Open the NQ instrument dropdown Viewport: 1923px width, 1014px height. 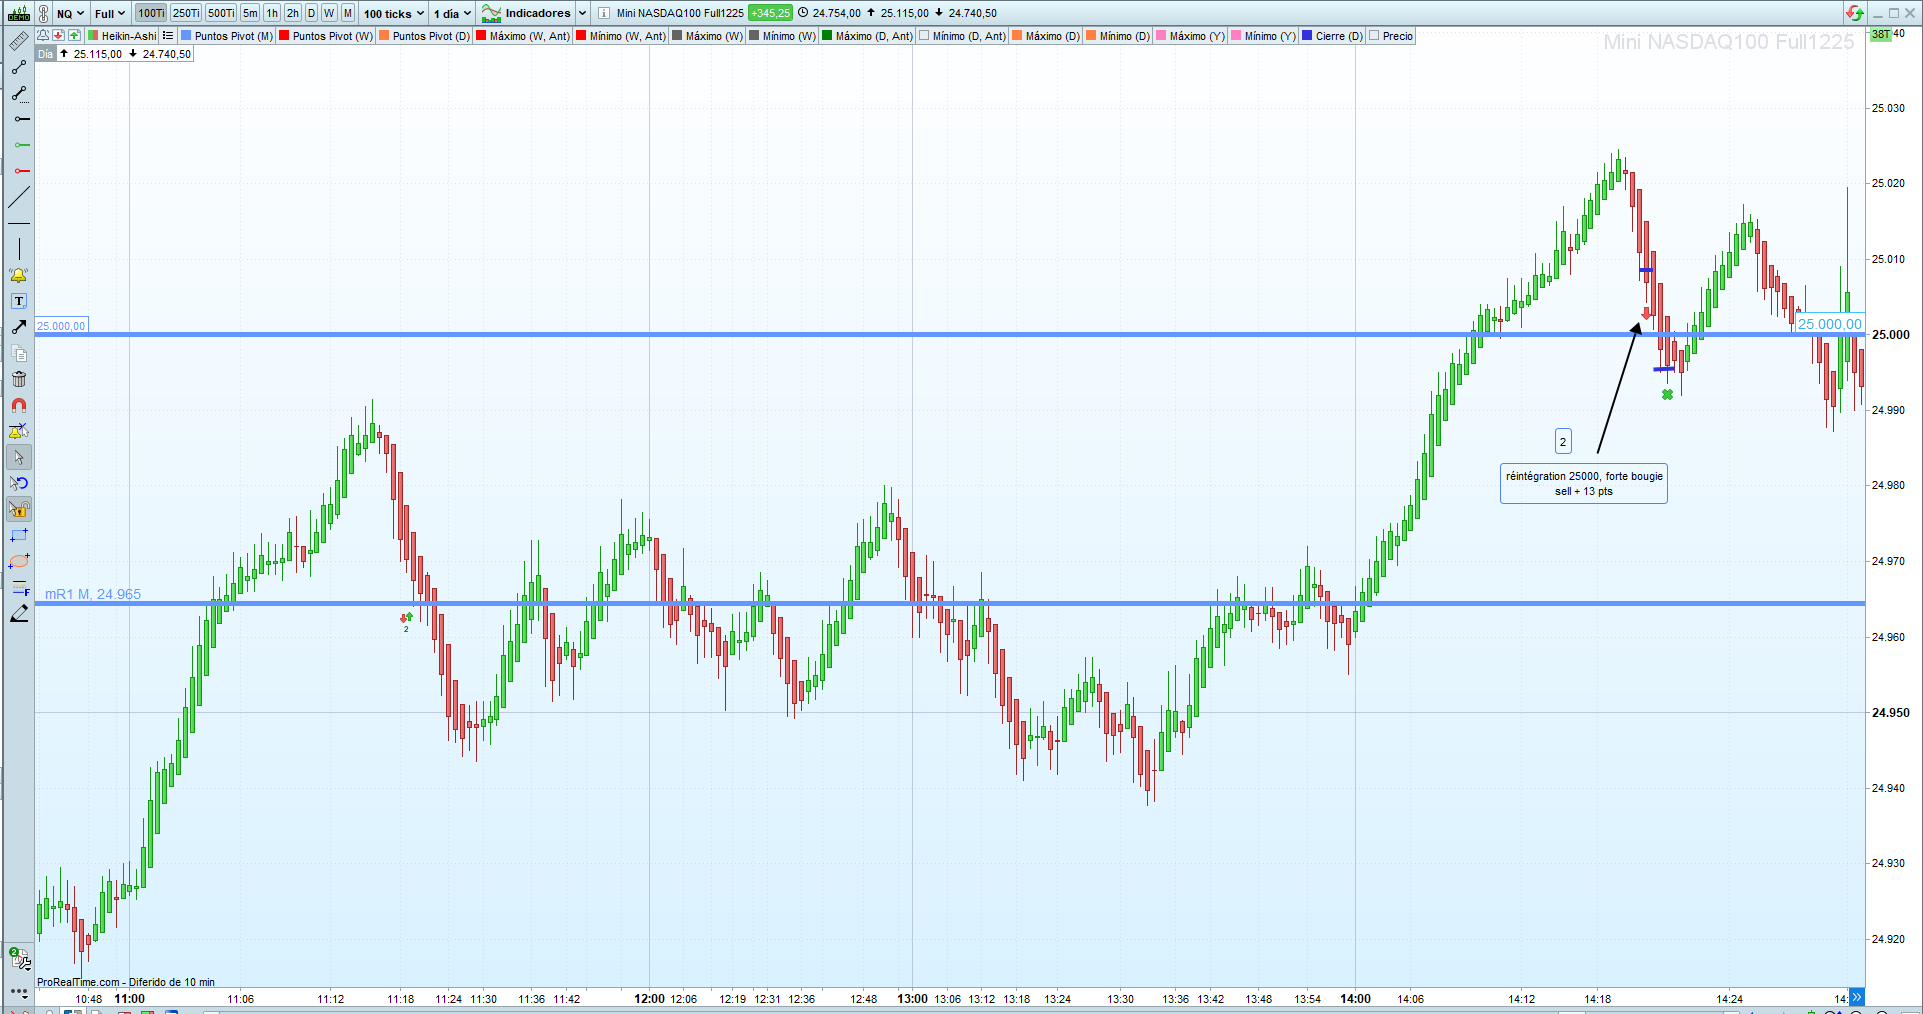[70, 13]
